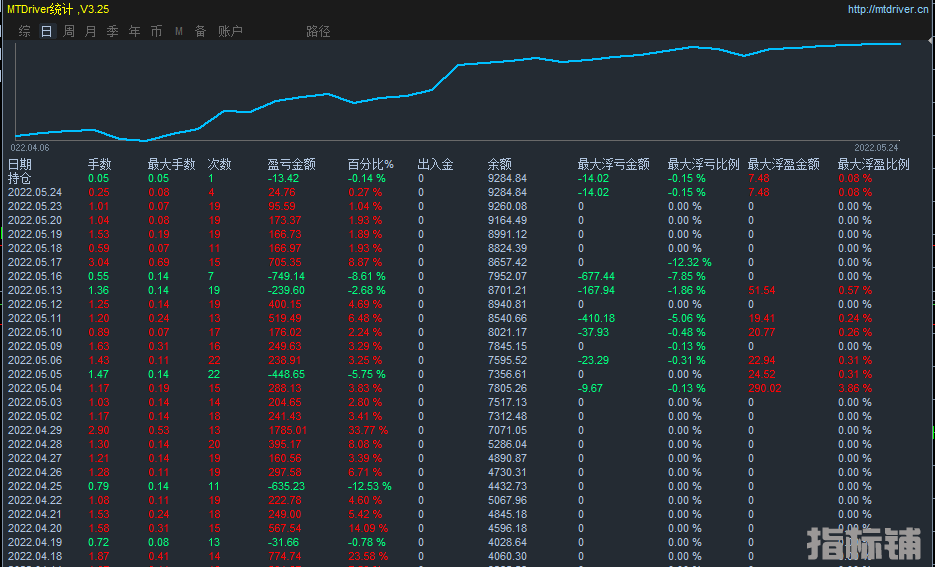Click the -448.65 loss amount cell

click(x=286, y=374)
